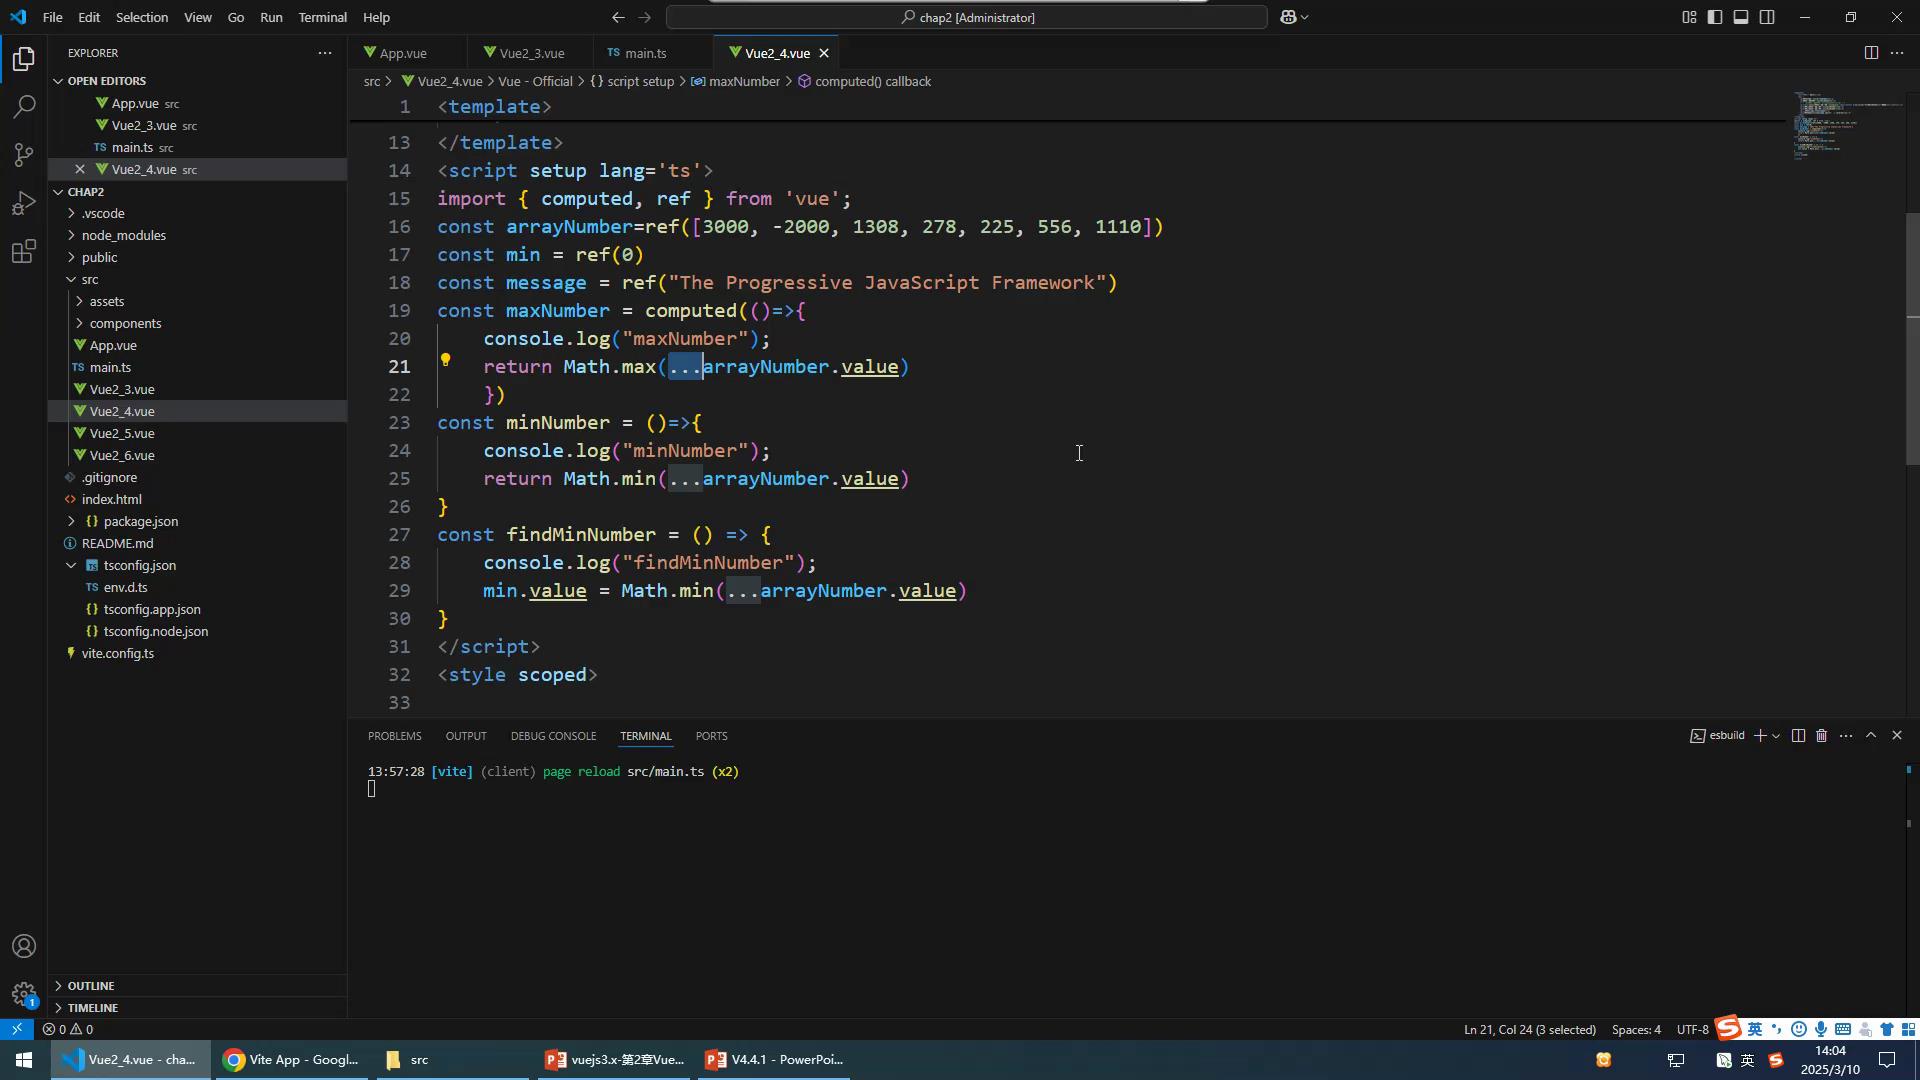Screen dimensions: 1920x1080
Task: Toggle the bottom panel layout button
Action: click(1741, 17)
